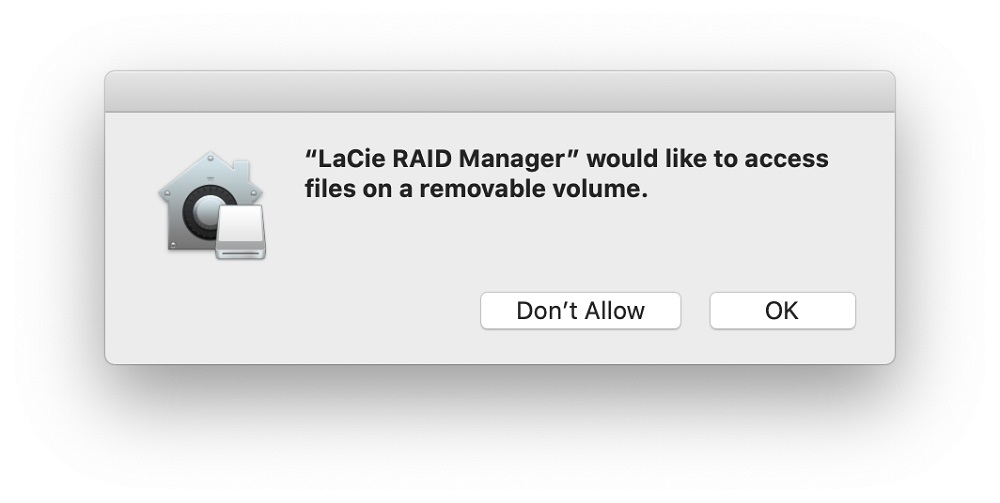Click the phrase "would like to access"
The width and height of the screenshot is (1000, 503).
click(708, 158)
